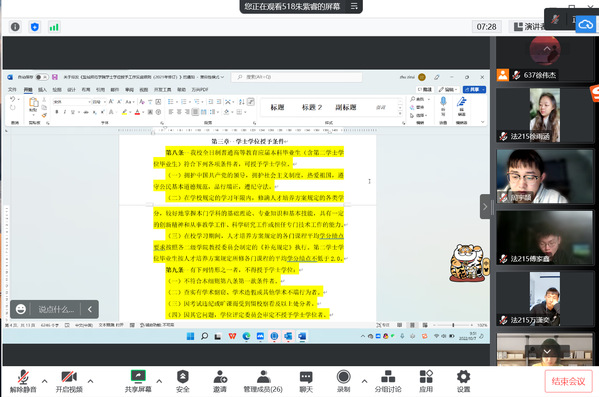The height and width of the screenshot is (397, 599).
Task: Open the 应用 apps panel
Action: 426,381
